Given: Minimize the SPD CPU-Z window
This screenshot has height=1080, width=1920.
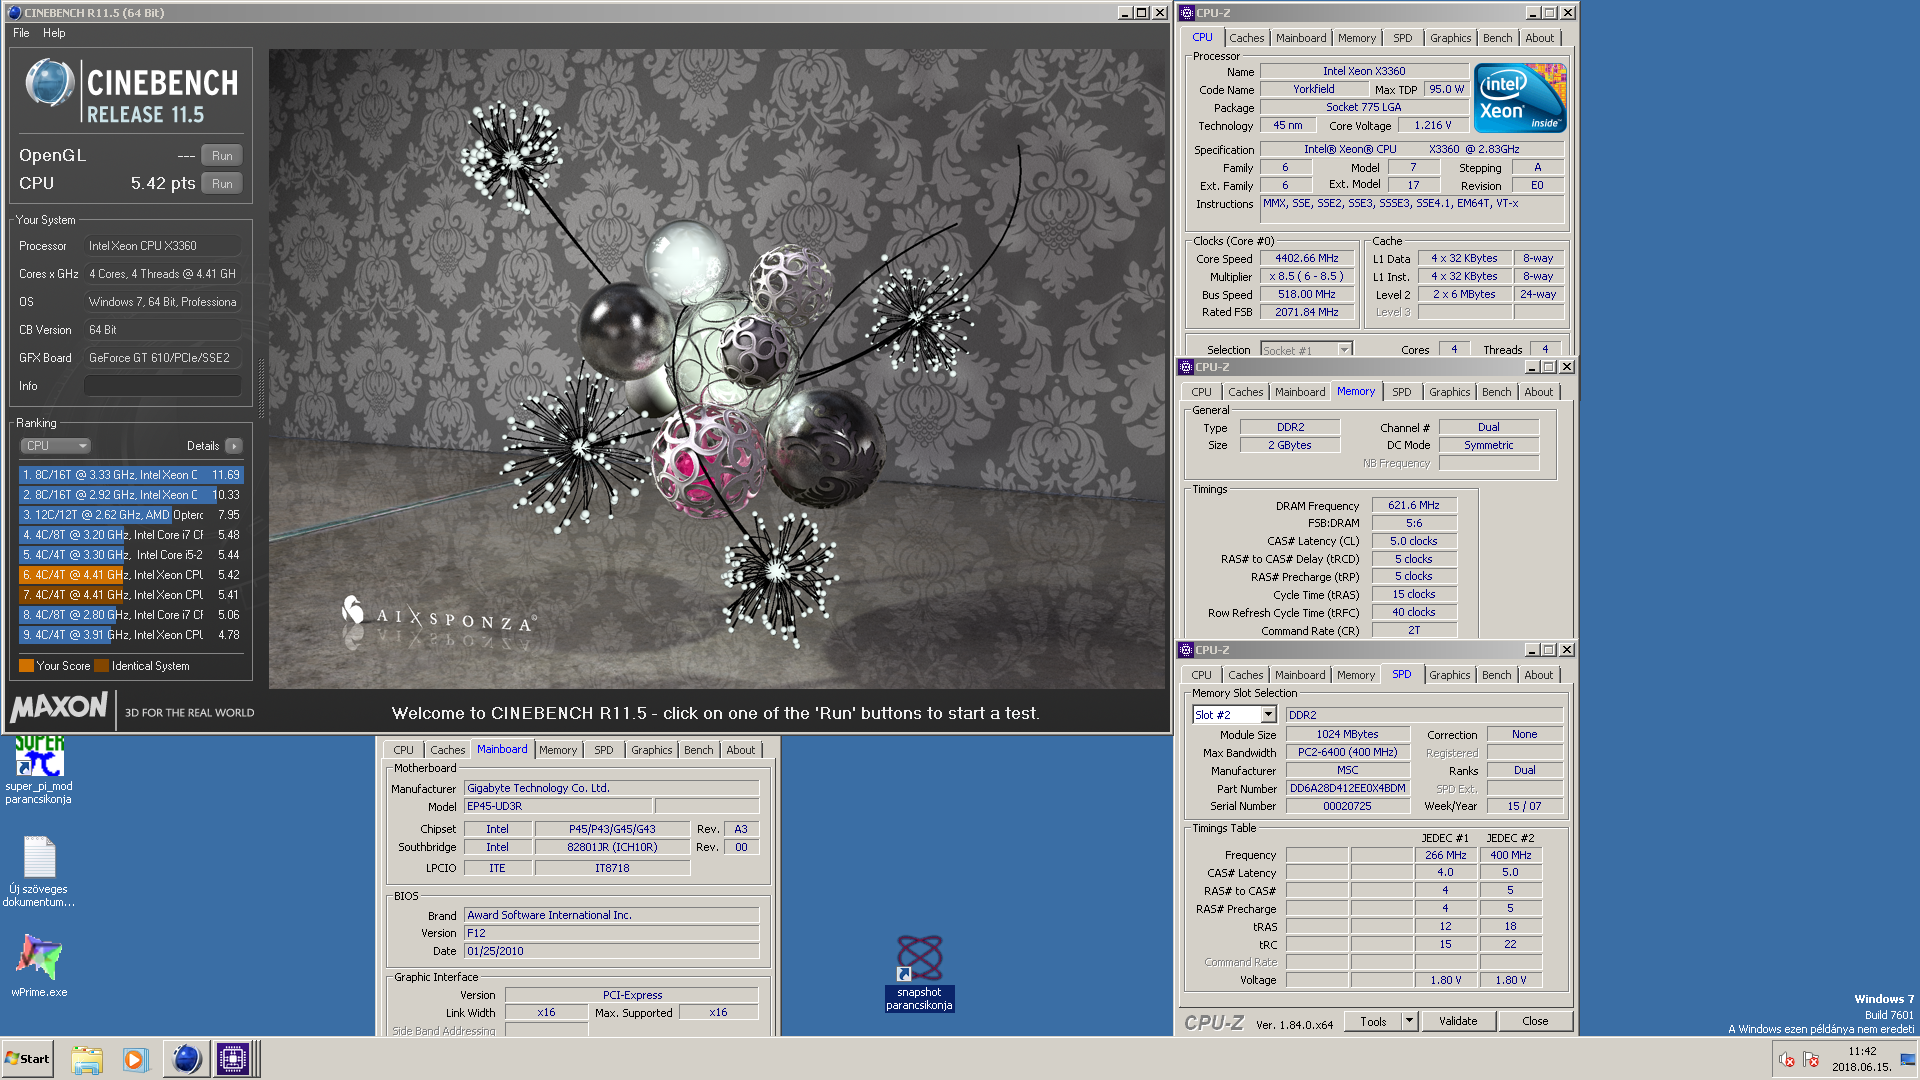Looking at the screenshot, I should [1532, 650].
